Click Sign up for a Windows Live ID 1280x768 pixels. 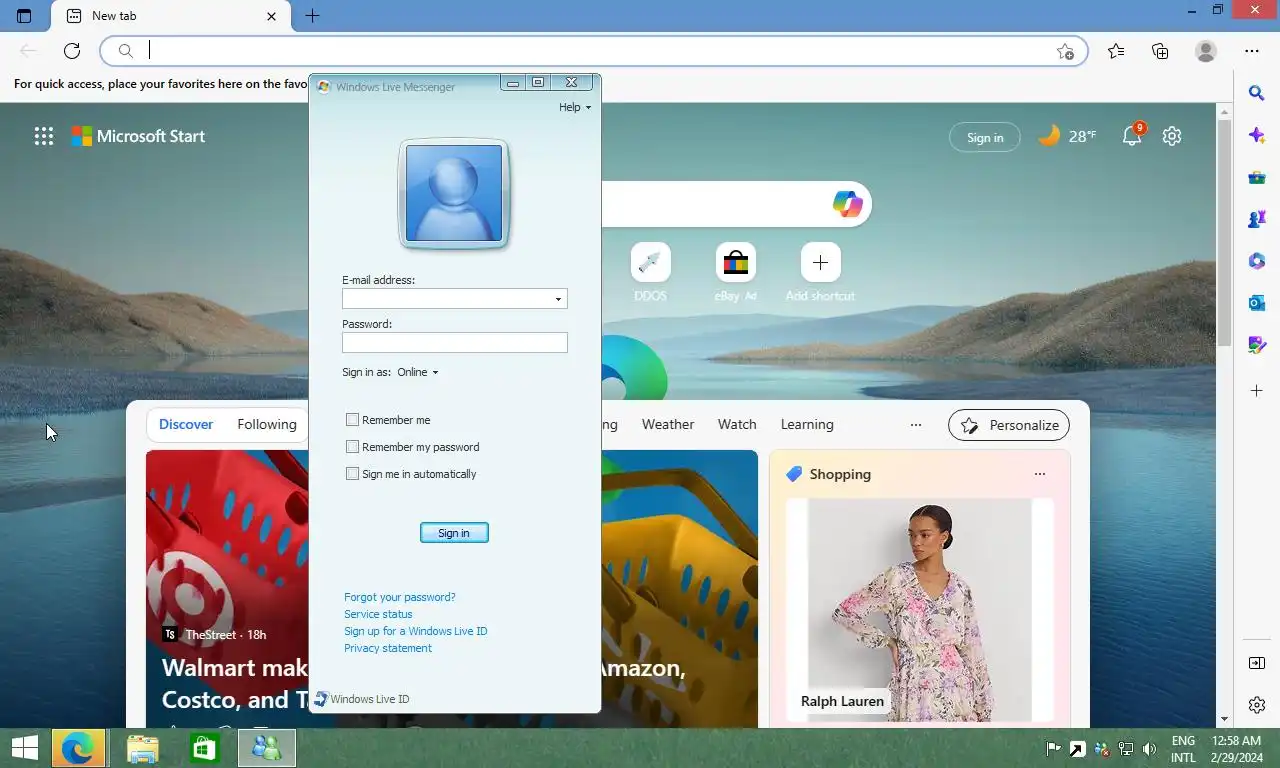pyautogui.click(x=416, y=631)
